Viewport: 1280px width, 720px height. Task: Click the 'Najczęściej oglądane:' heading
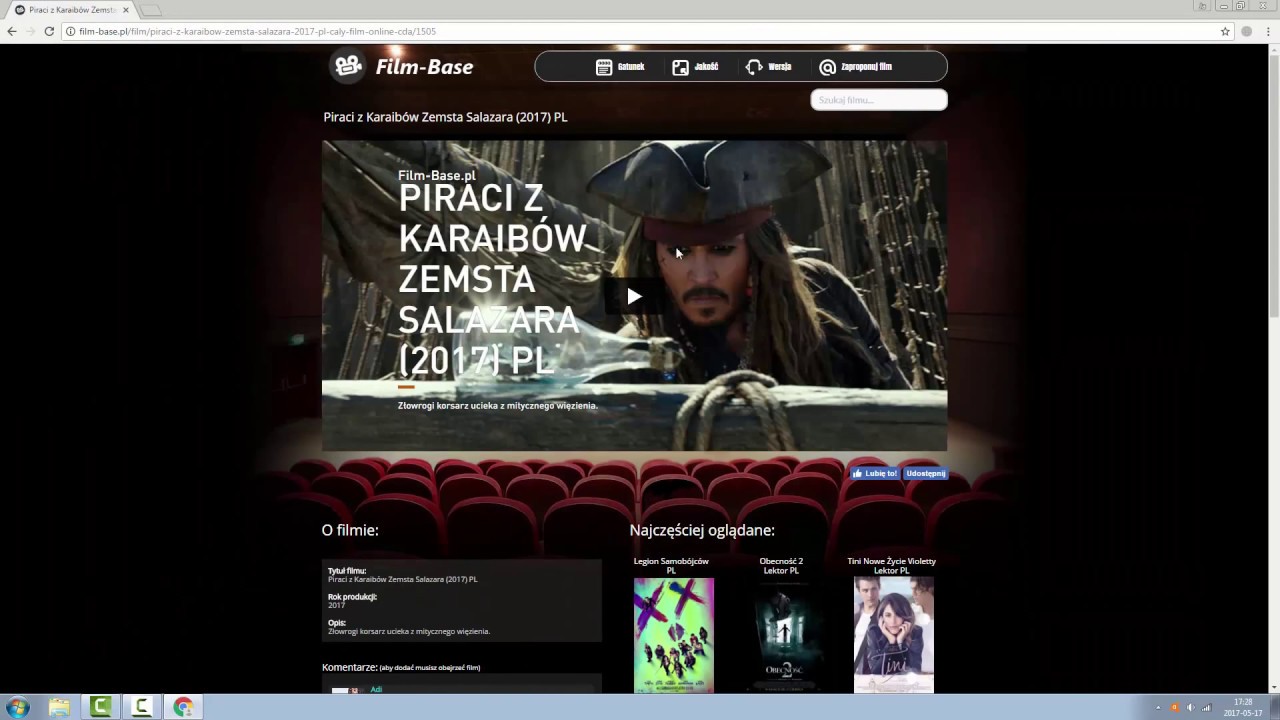[x=702, y=530]
